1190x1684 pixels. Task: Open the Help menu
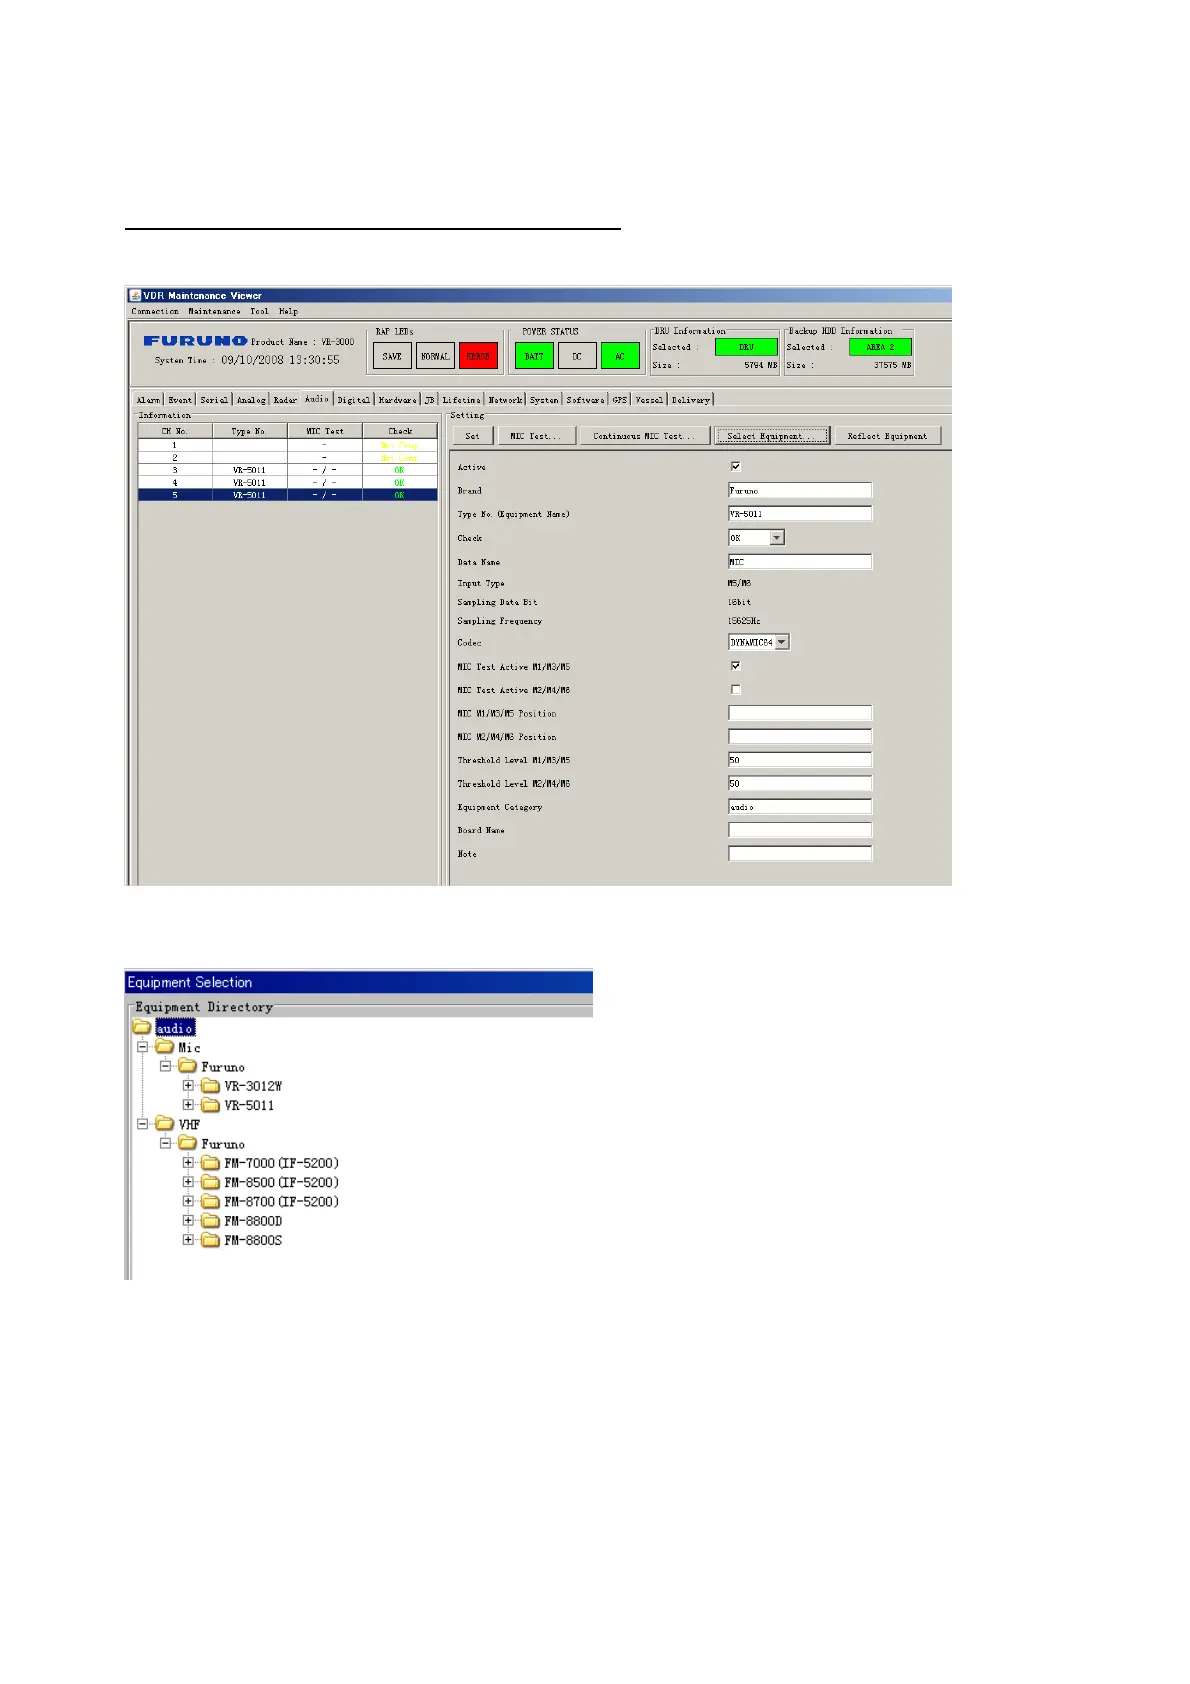coord(288,311)
